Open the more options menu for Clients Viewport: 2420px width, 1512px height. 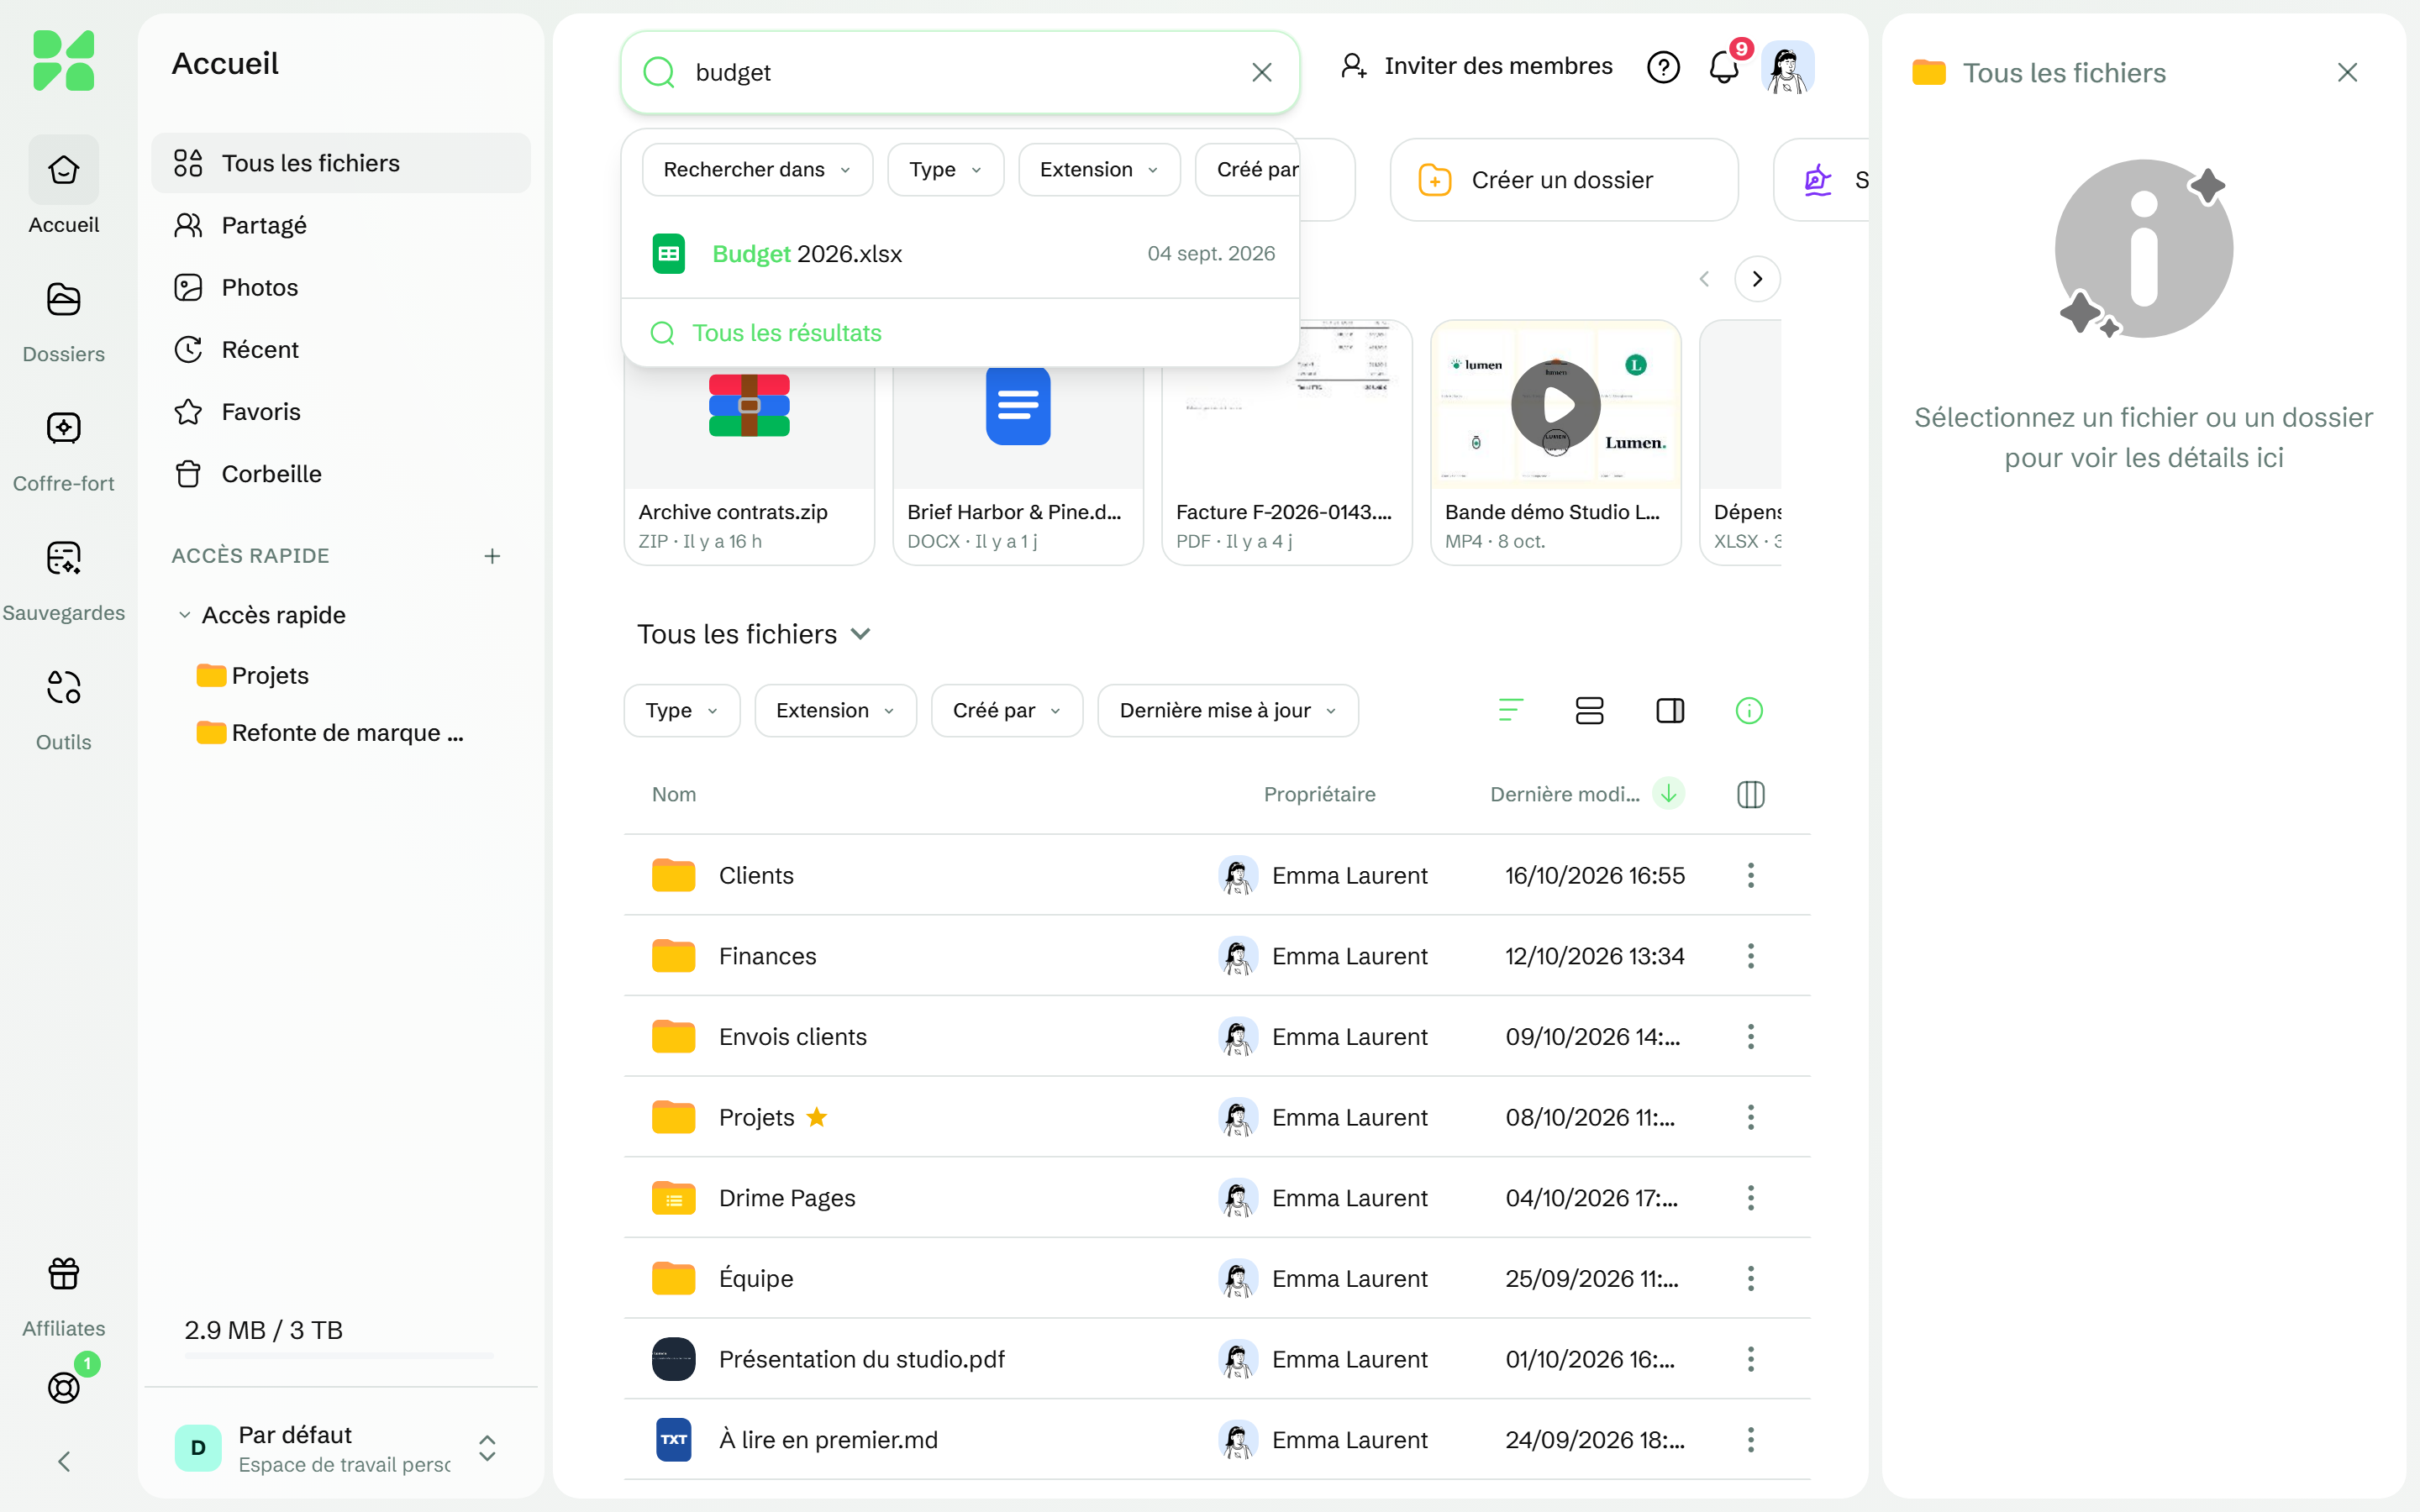click(x=1750, y=875)
